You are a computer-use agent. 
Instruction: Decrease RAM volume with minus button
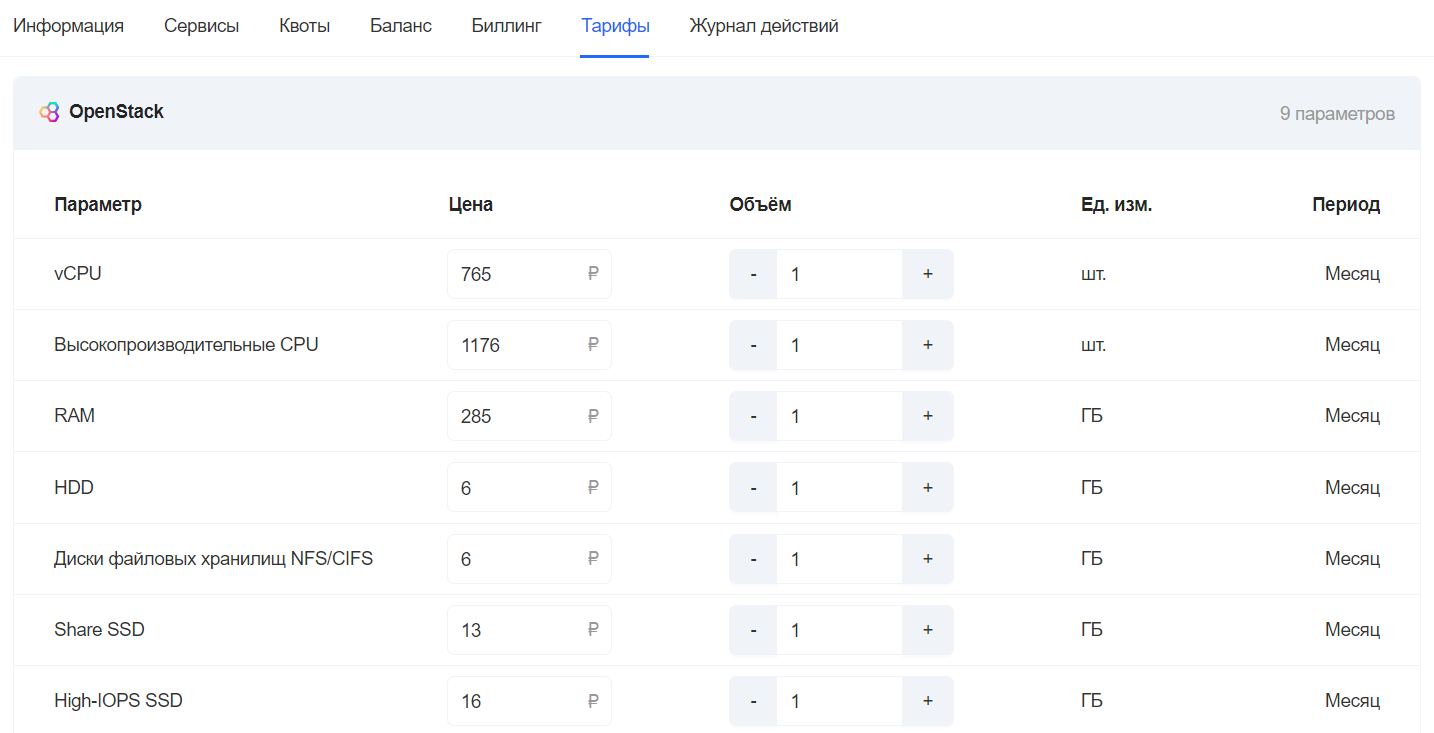tap(754, 416)
